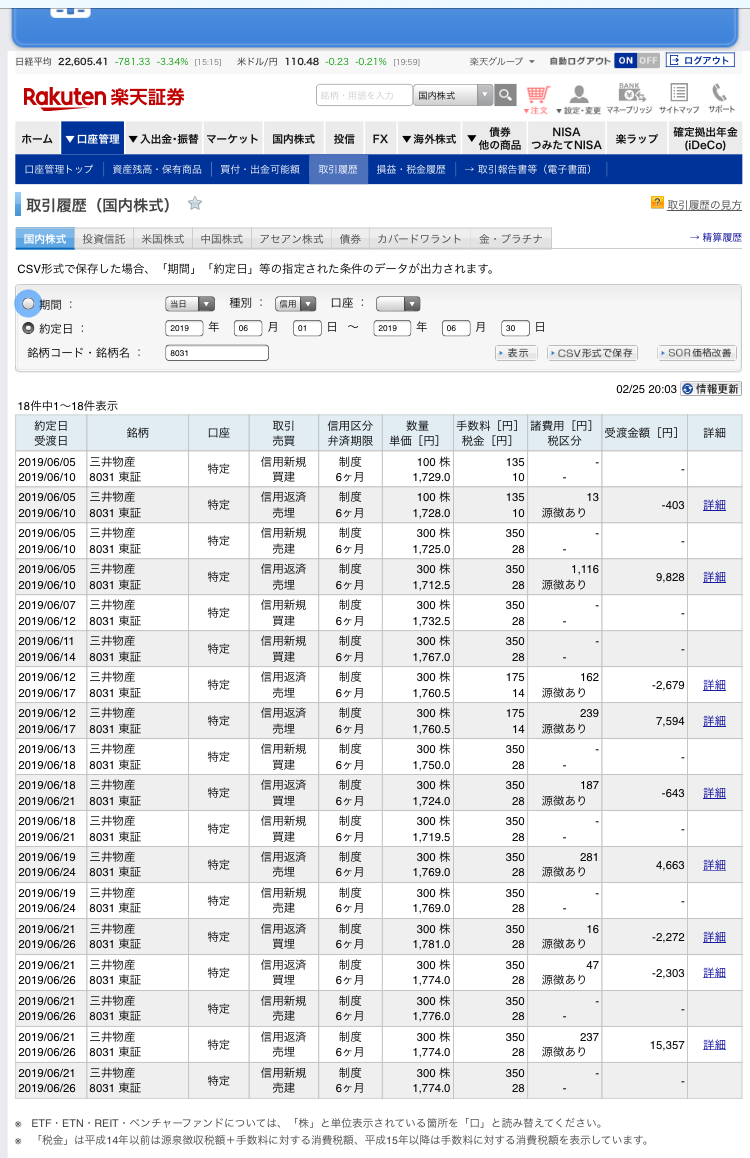Open 買付・出金可能額 submenu

(260, 169)
